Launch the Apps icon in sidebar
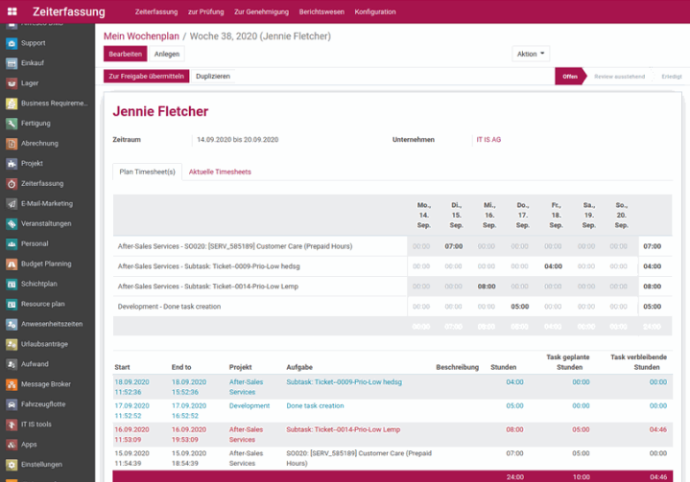This screenshot has width=690, height=482. click(10, 444)
